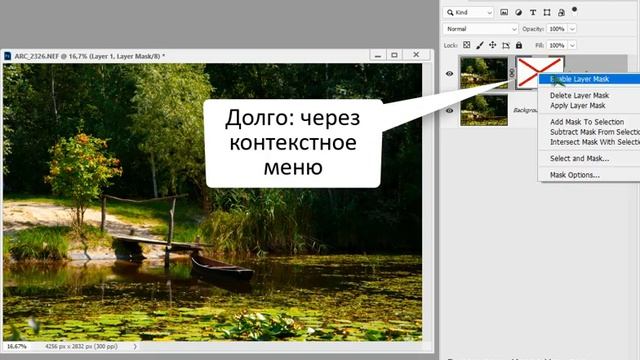Select the Layer 1 image thumbnail
Viewport: 640px width, 360px height.
[x=484, y=73]
